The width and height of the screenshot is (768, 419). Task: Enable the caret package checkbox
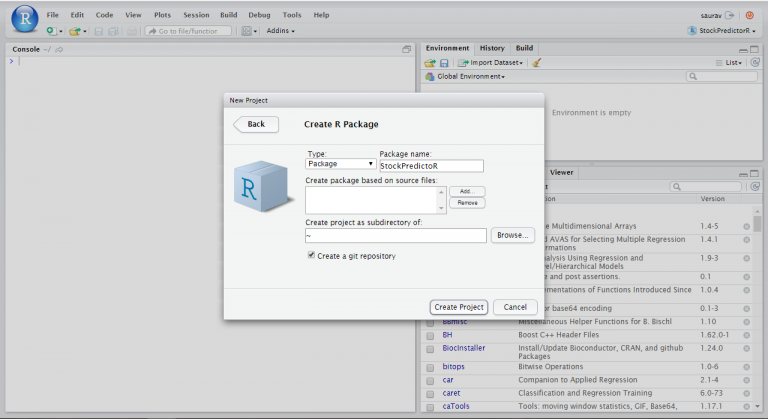(x=430, y=396)
